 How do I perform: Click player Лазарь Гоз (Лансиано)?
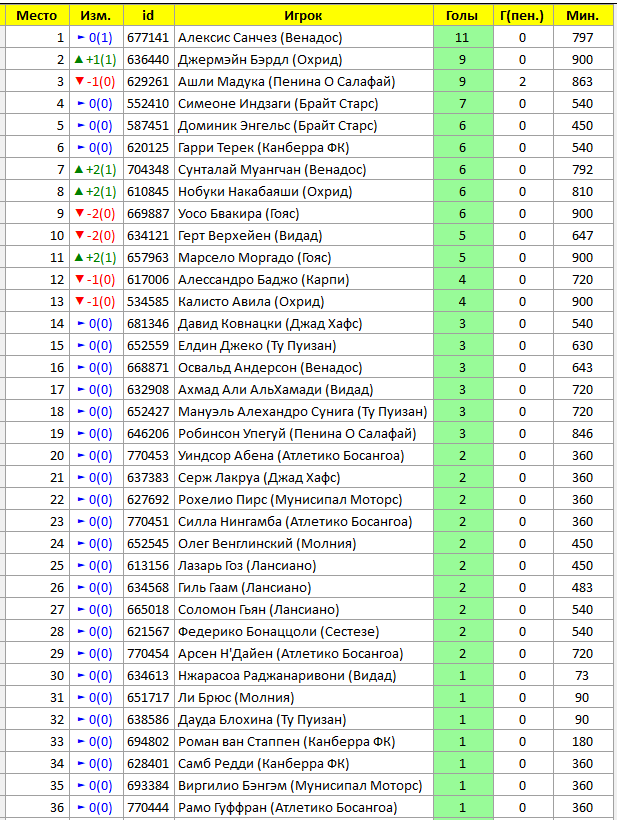click(247, 565)
